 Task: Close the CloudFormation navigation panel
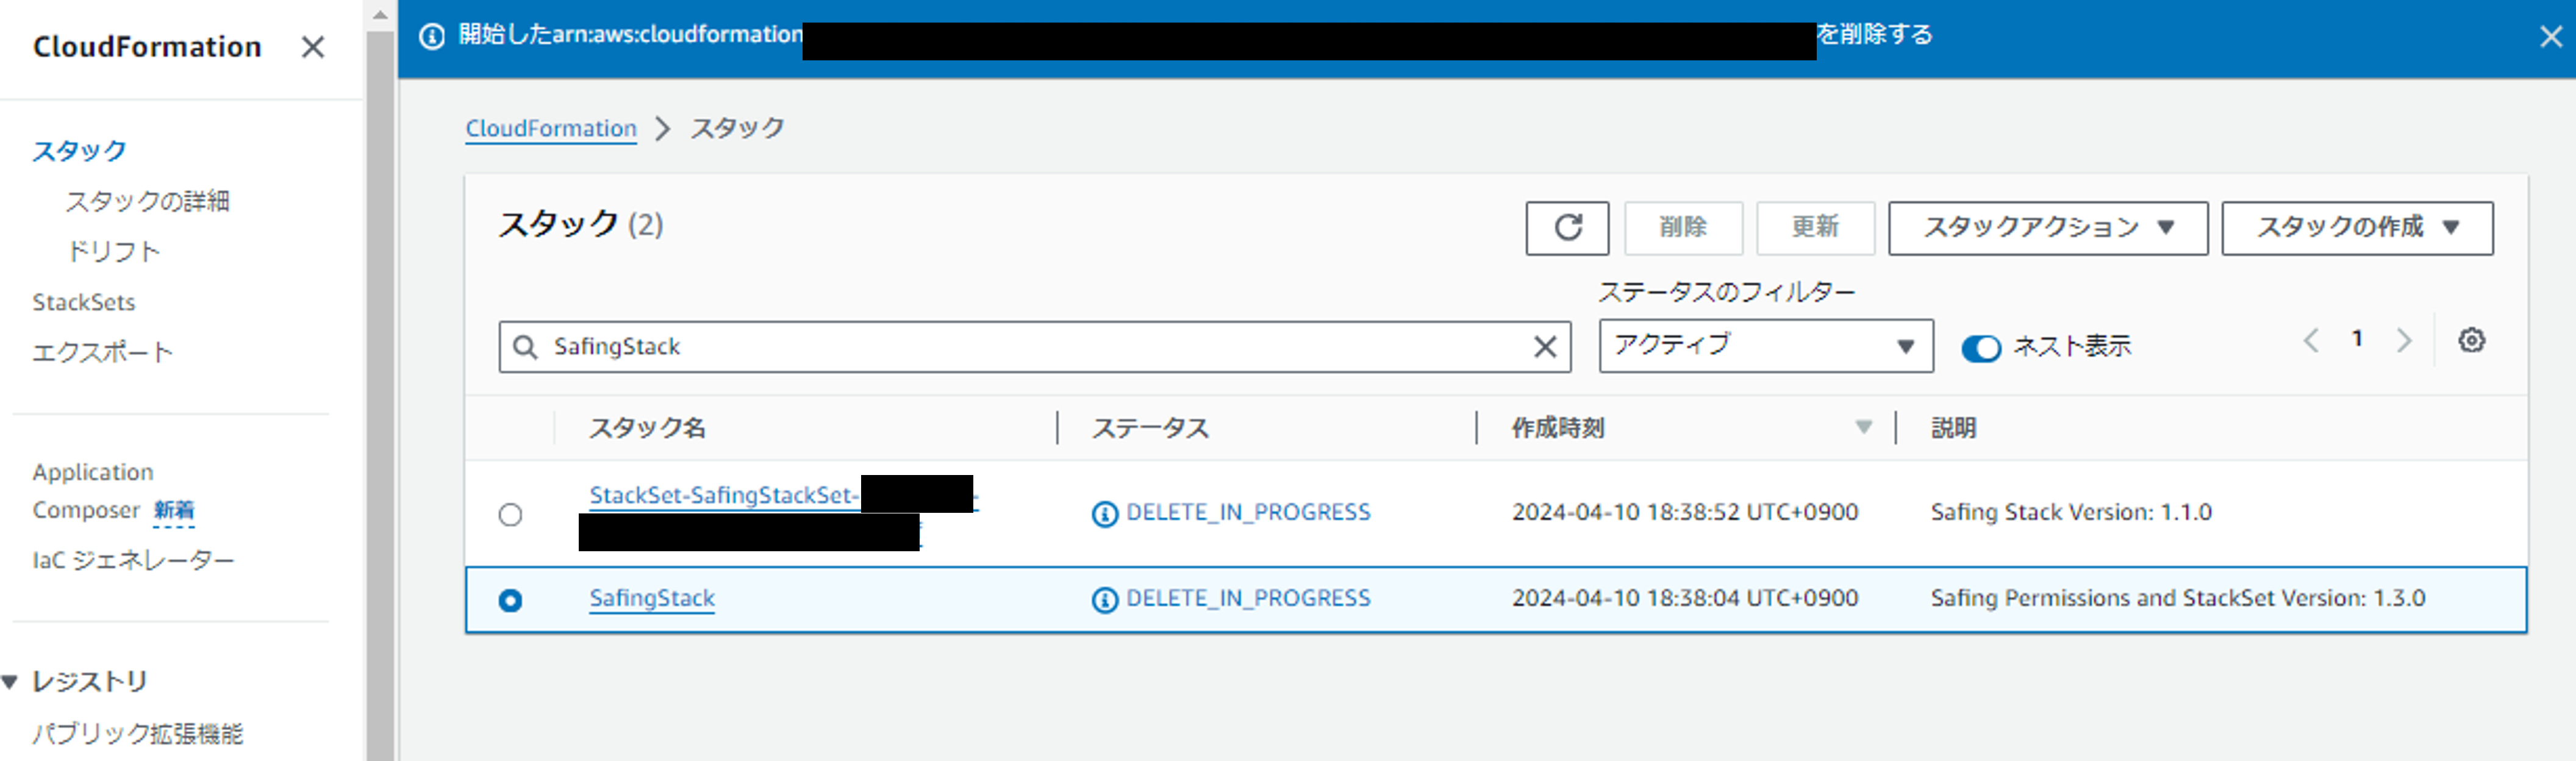[313, 47]
